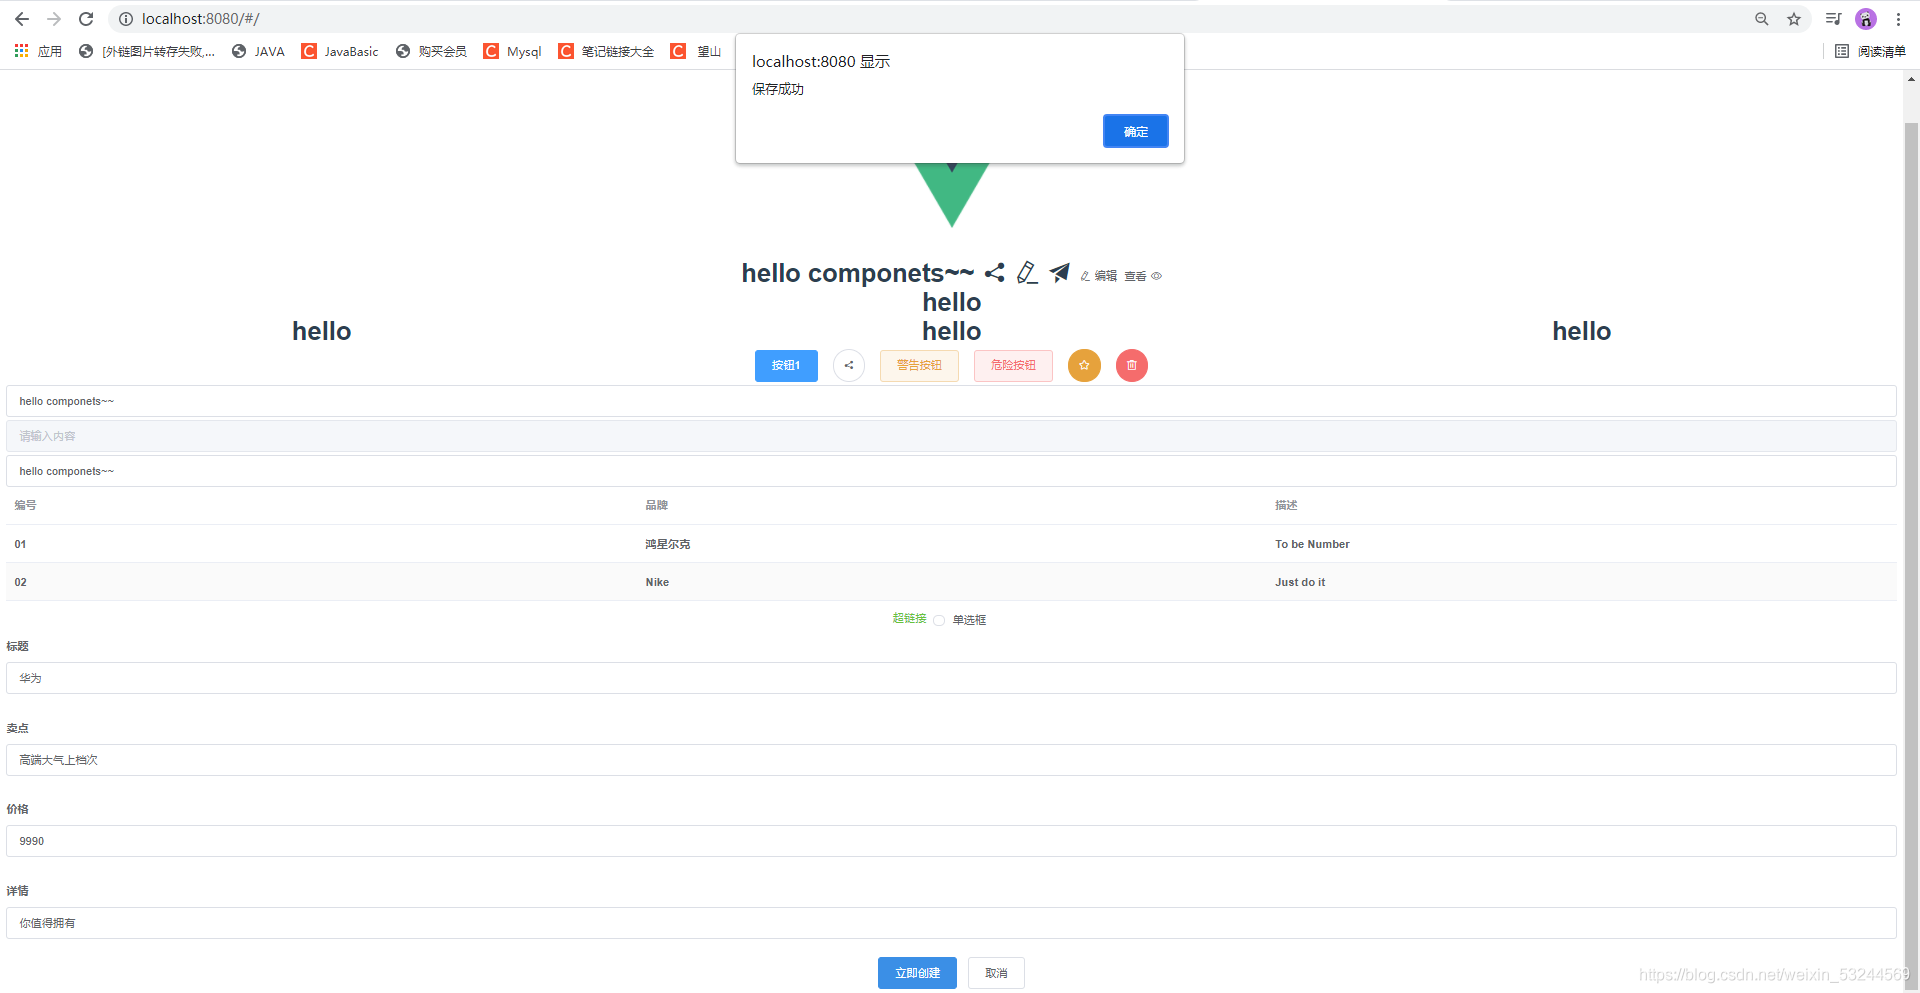Focus the first hello componets input field

951,401
